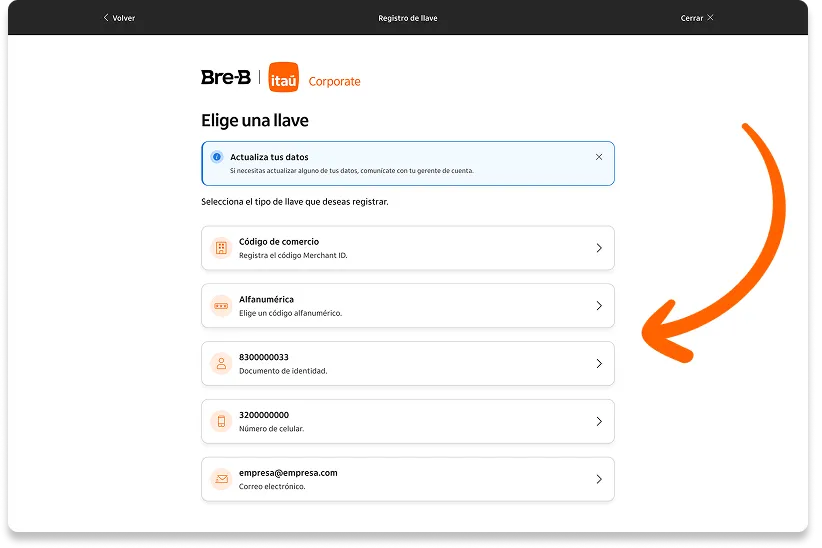The width and height of the screenshot is (822, 548).
Task: Open the empresa@empresa.com chevron
Action: pos(599,479)
